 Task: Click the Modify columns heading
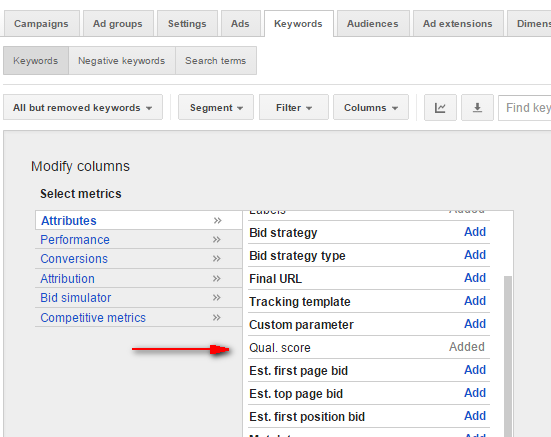[x=80, y=166]
